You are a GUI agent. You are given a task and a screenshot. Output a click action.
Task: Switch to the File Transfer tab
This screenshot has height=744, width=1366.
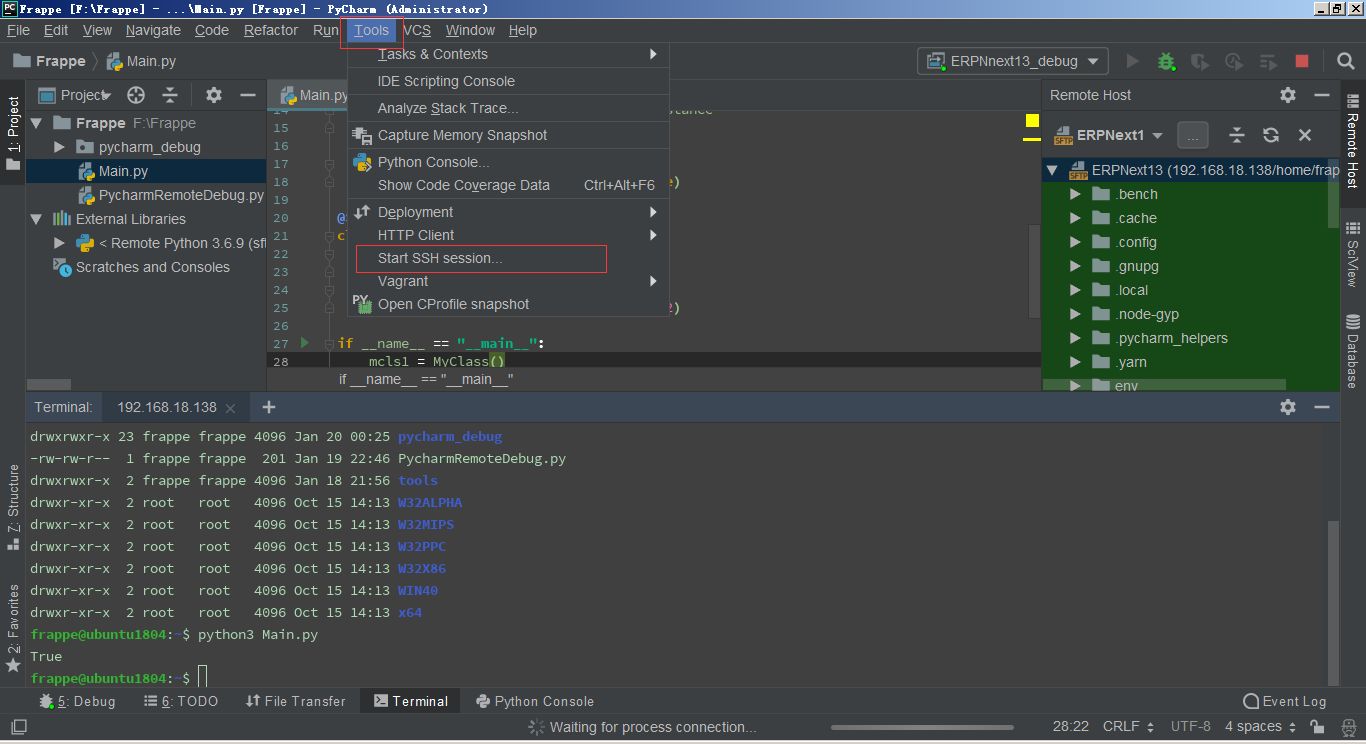click(295, 701)
